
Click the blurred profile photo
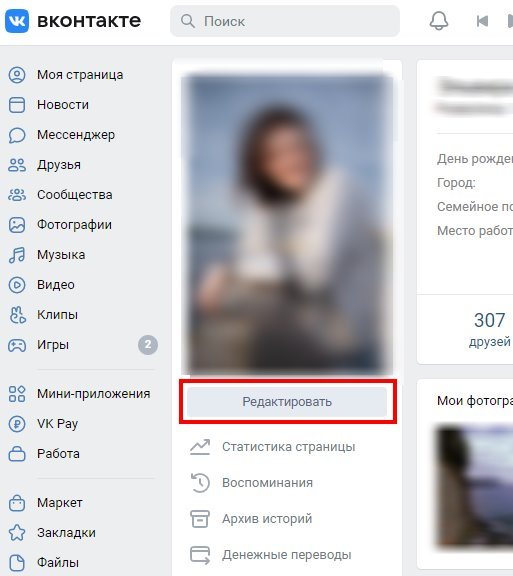click(287, 224)
